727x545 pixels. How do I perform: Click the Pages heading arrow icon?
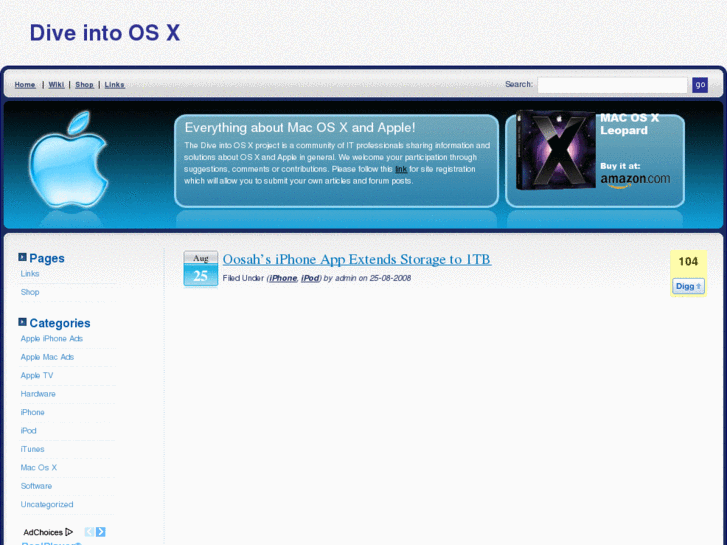[22, 257]
